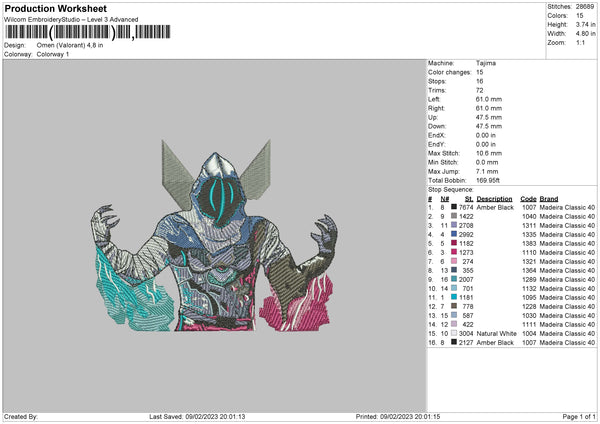This screenshot has height=424, width=600.
Task: Click the St. column header
Action: click(x=469, y=198)
